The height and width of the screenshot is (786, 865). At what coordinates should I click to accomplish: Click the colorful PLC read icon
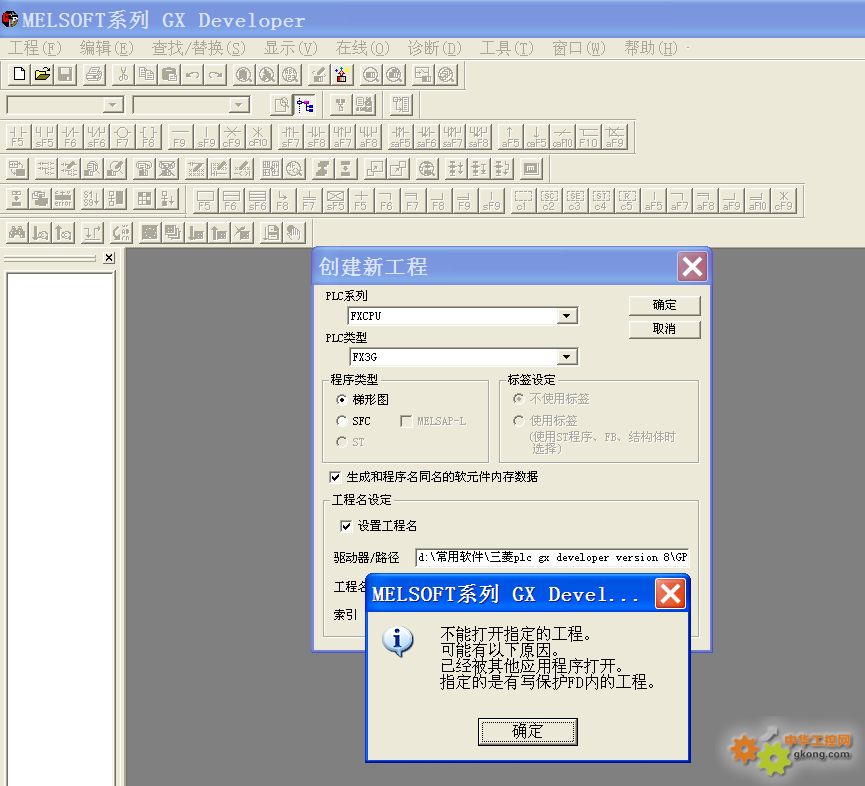coord(341,74)
